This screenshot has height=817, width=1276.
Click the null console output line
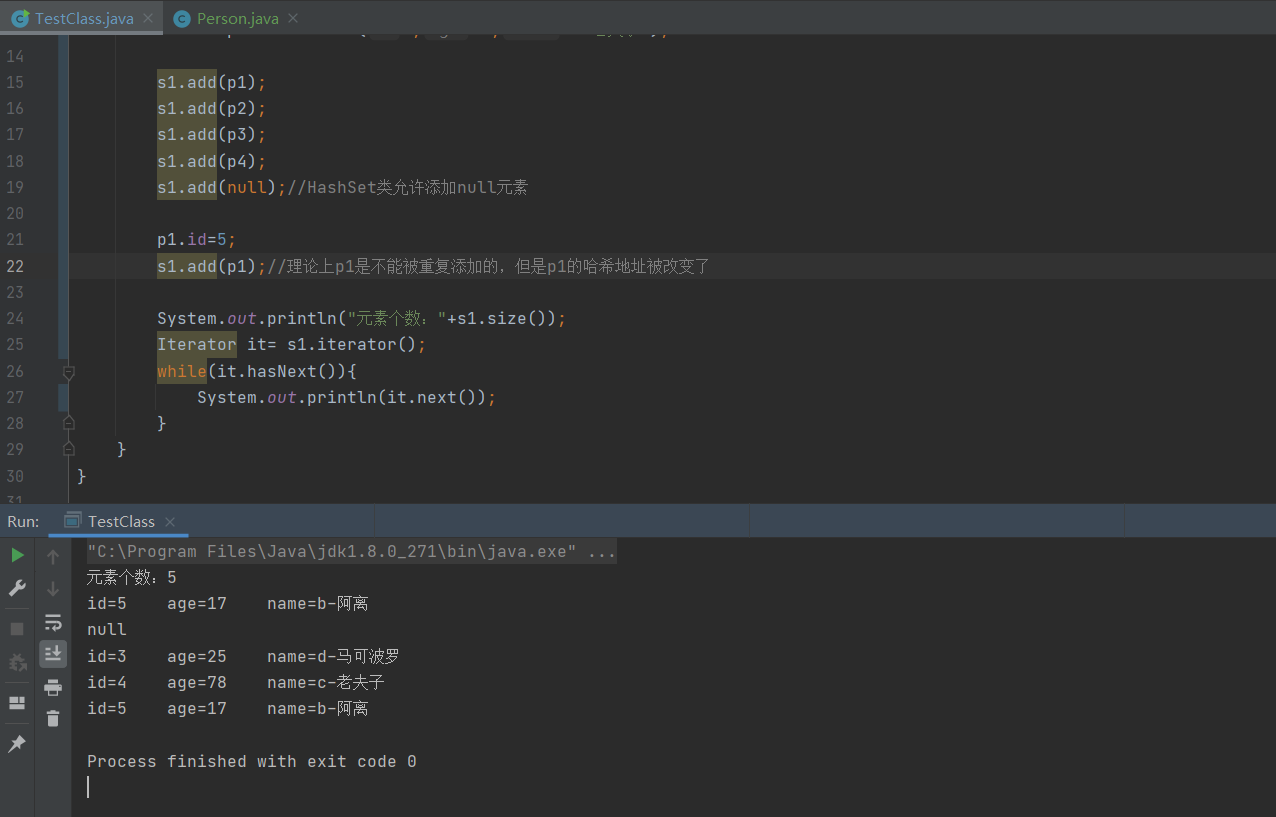point(107,629)
